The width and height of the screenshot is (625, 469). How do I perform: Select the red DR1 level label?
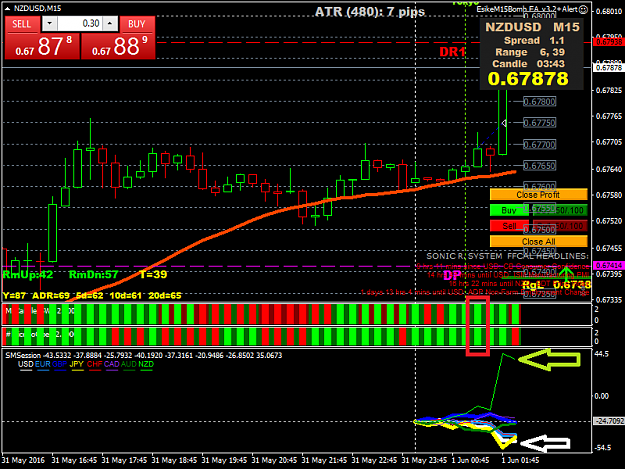click(452, 52)
